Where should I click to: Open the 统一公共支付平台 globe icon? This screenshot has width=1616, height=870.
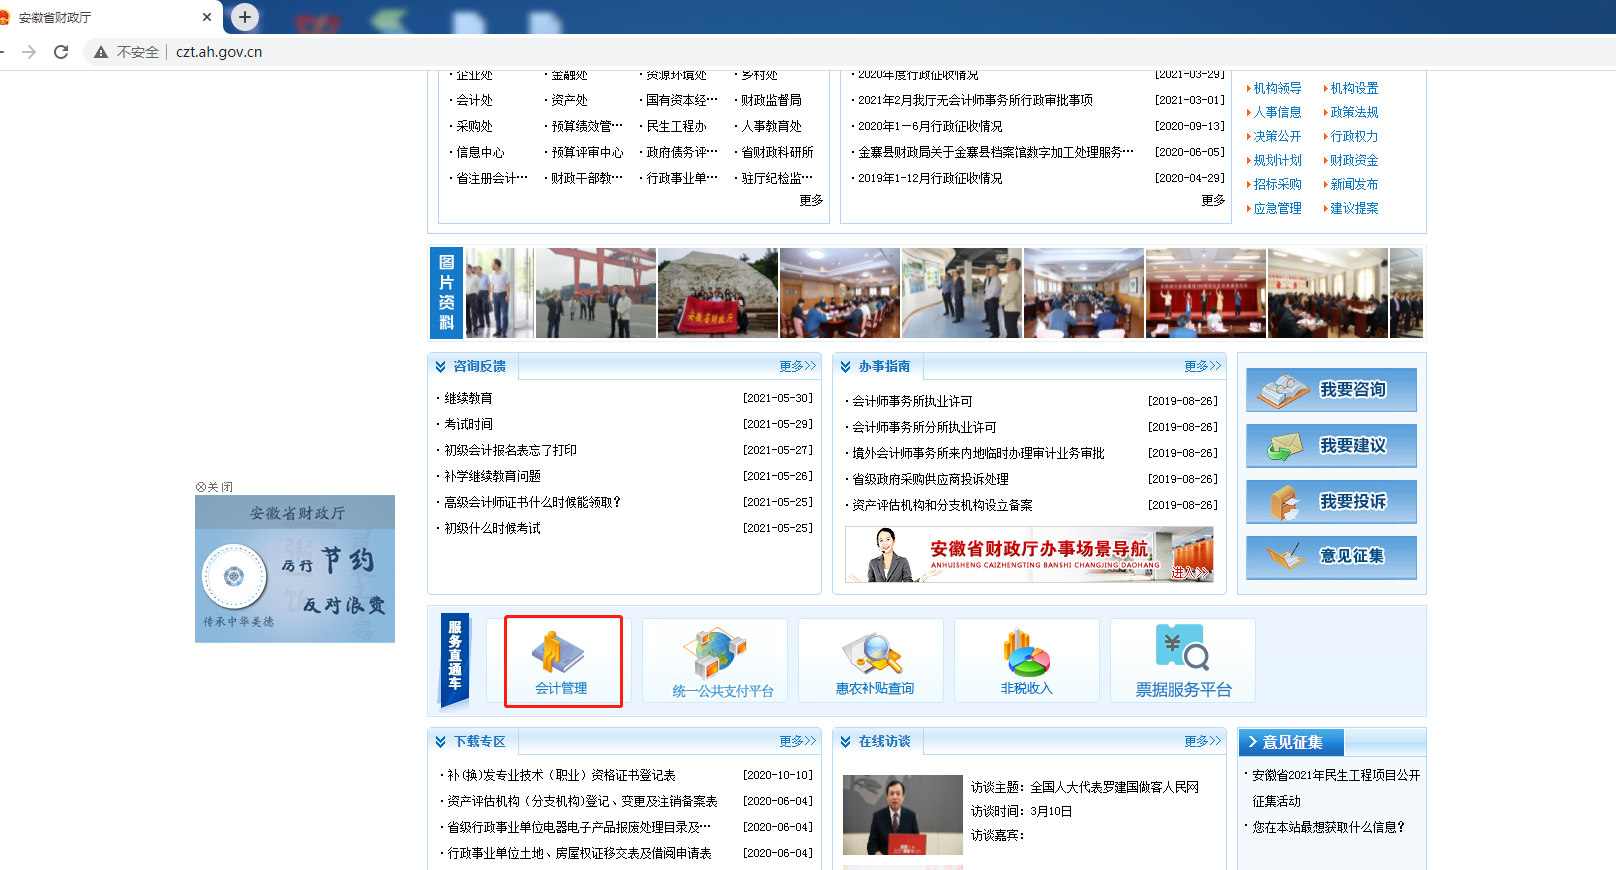coord(718,654)
